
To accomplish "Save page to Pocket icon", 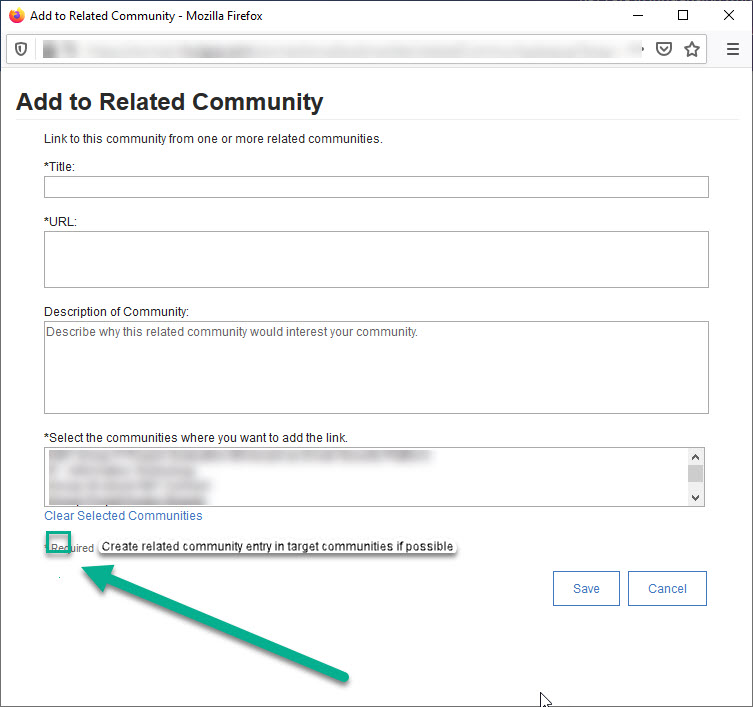I will pyautogui.click(x=663, y=49).
